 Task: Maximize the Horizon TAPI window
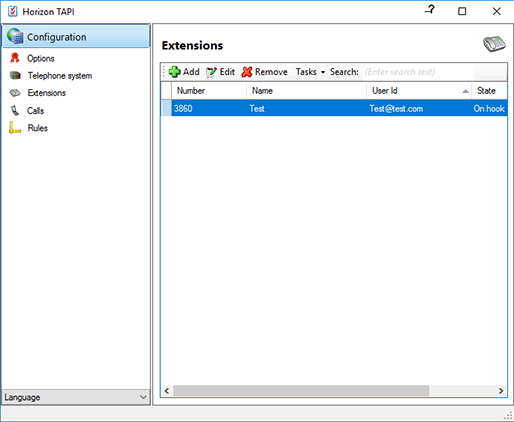[462, 11]
